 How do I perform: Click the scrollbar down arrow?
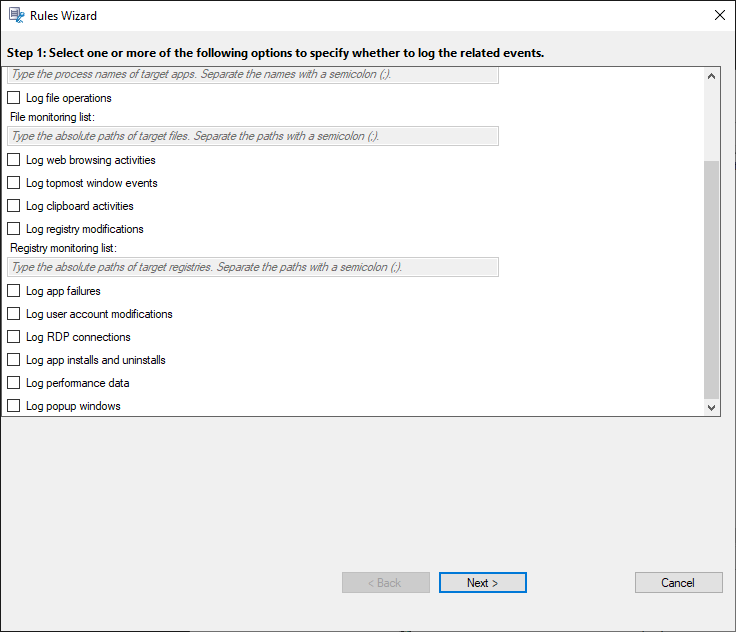coord(712,407)
